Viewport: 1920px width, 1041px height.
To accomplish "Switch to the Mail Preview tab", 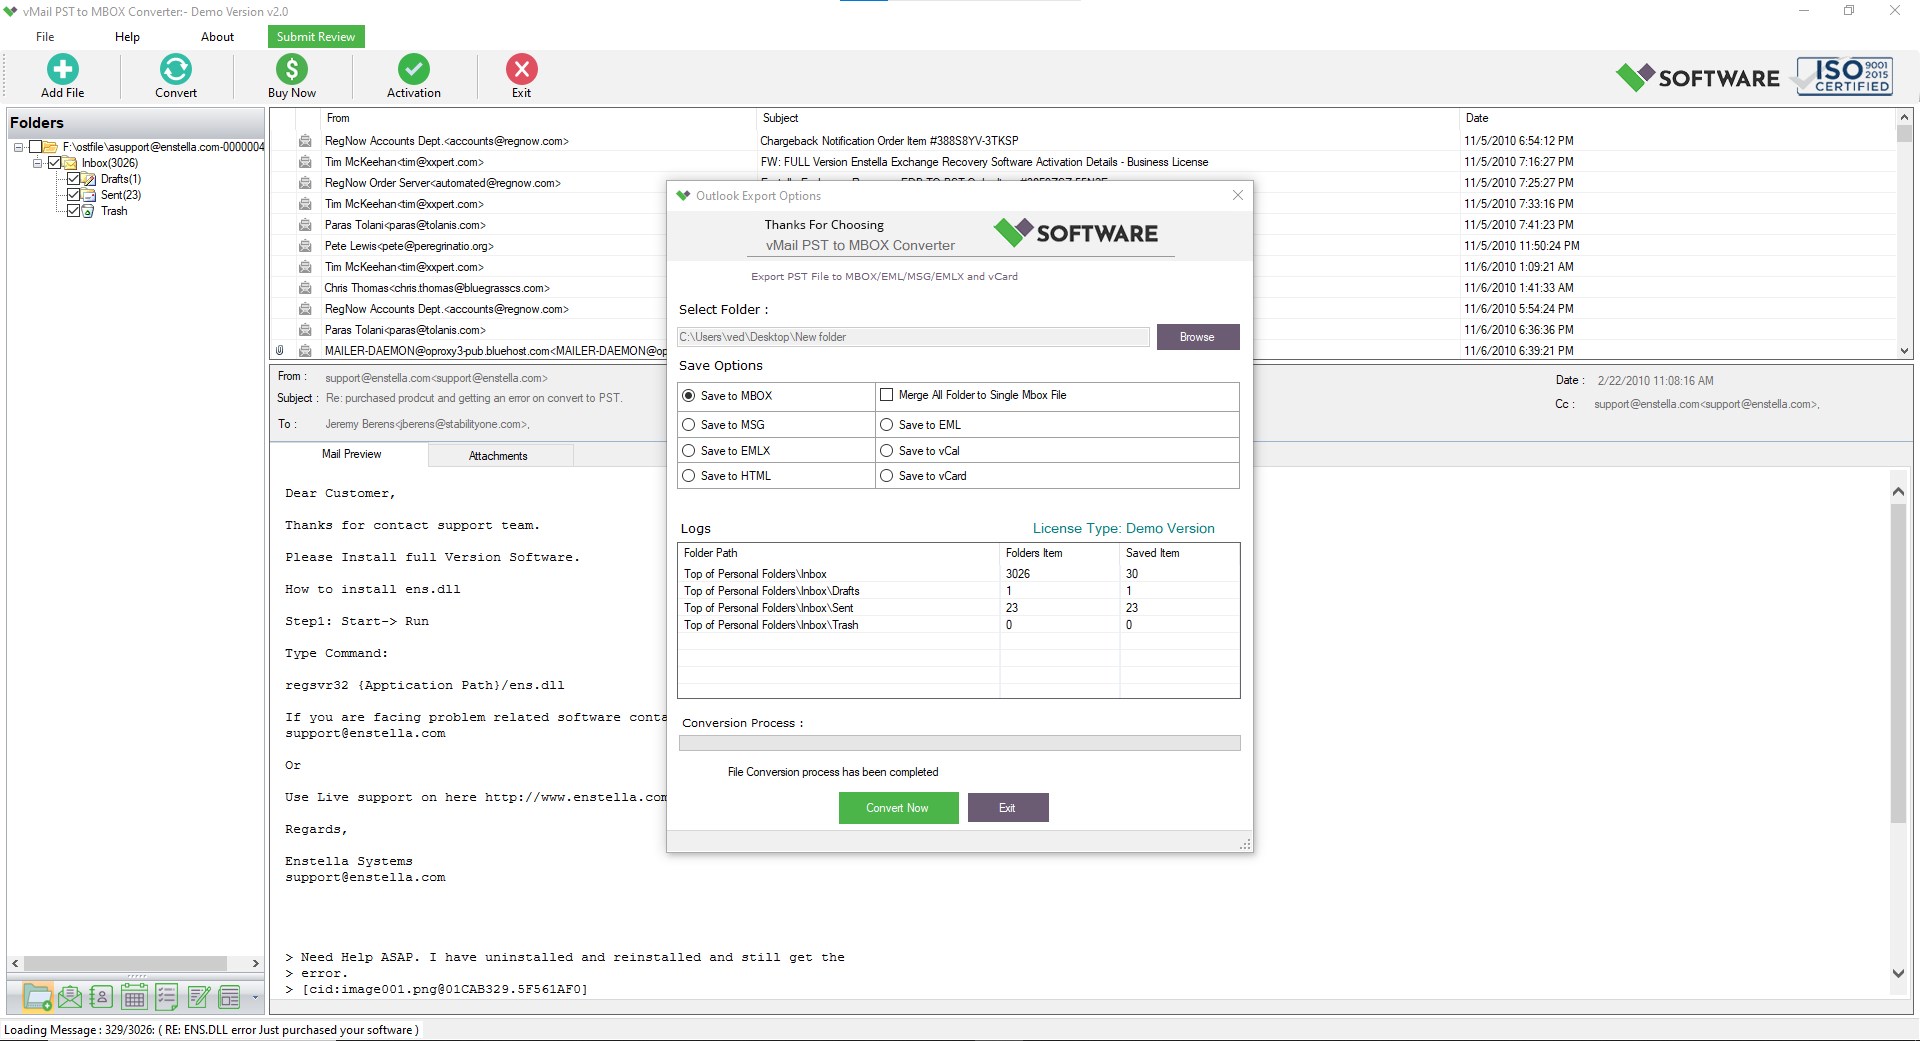I will click(x=351, y=454).
